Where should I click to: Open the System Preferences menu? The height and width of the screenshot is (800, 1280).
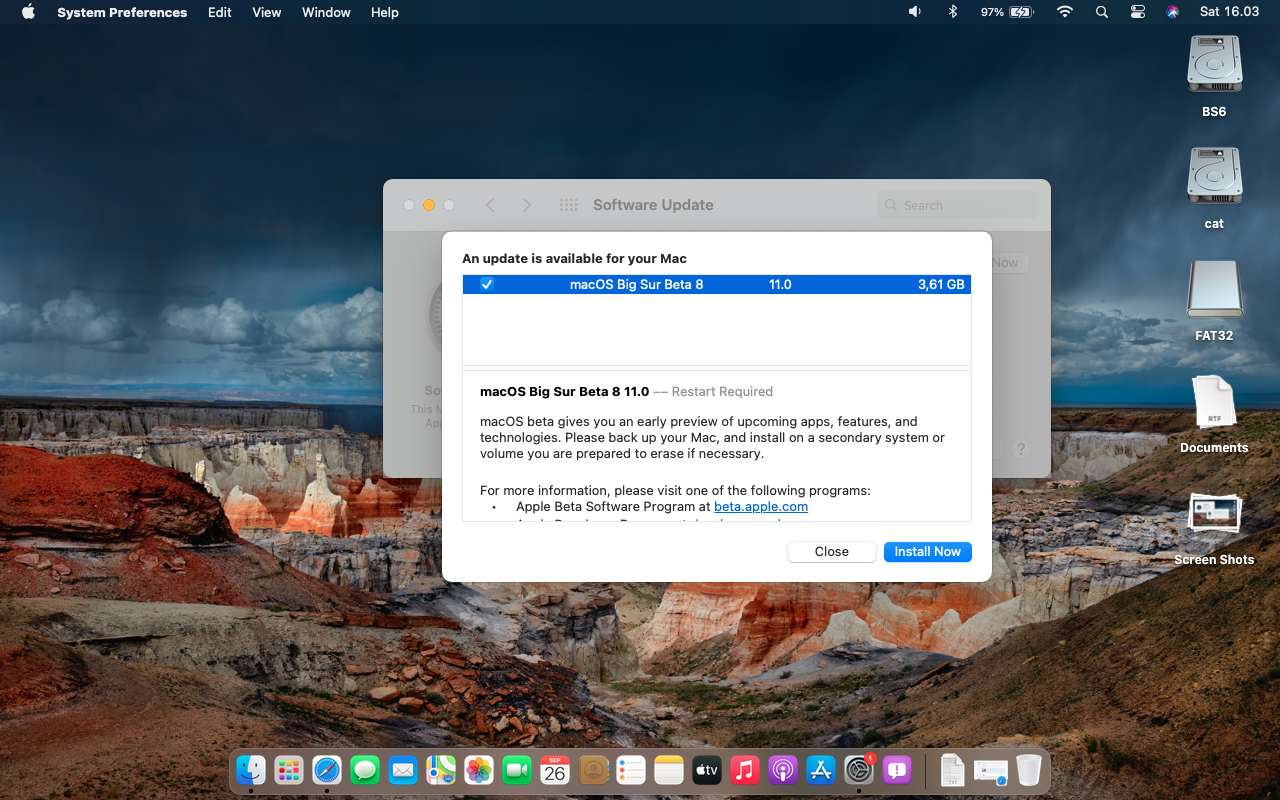point(122,12)
